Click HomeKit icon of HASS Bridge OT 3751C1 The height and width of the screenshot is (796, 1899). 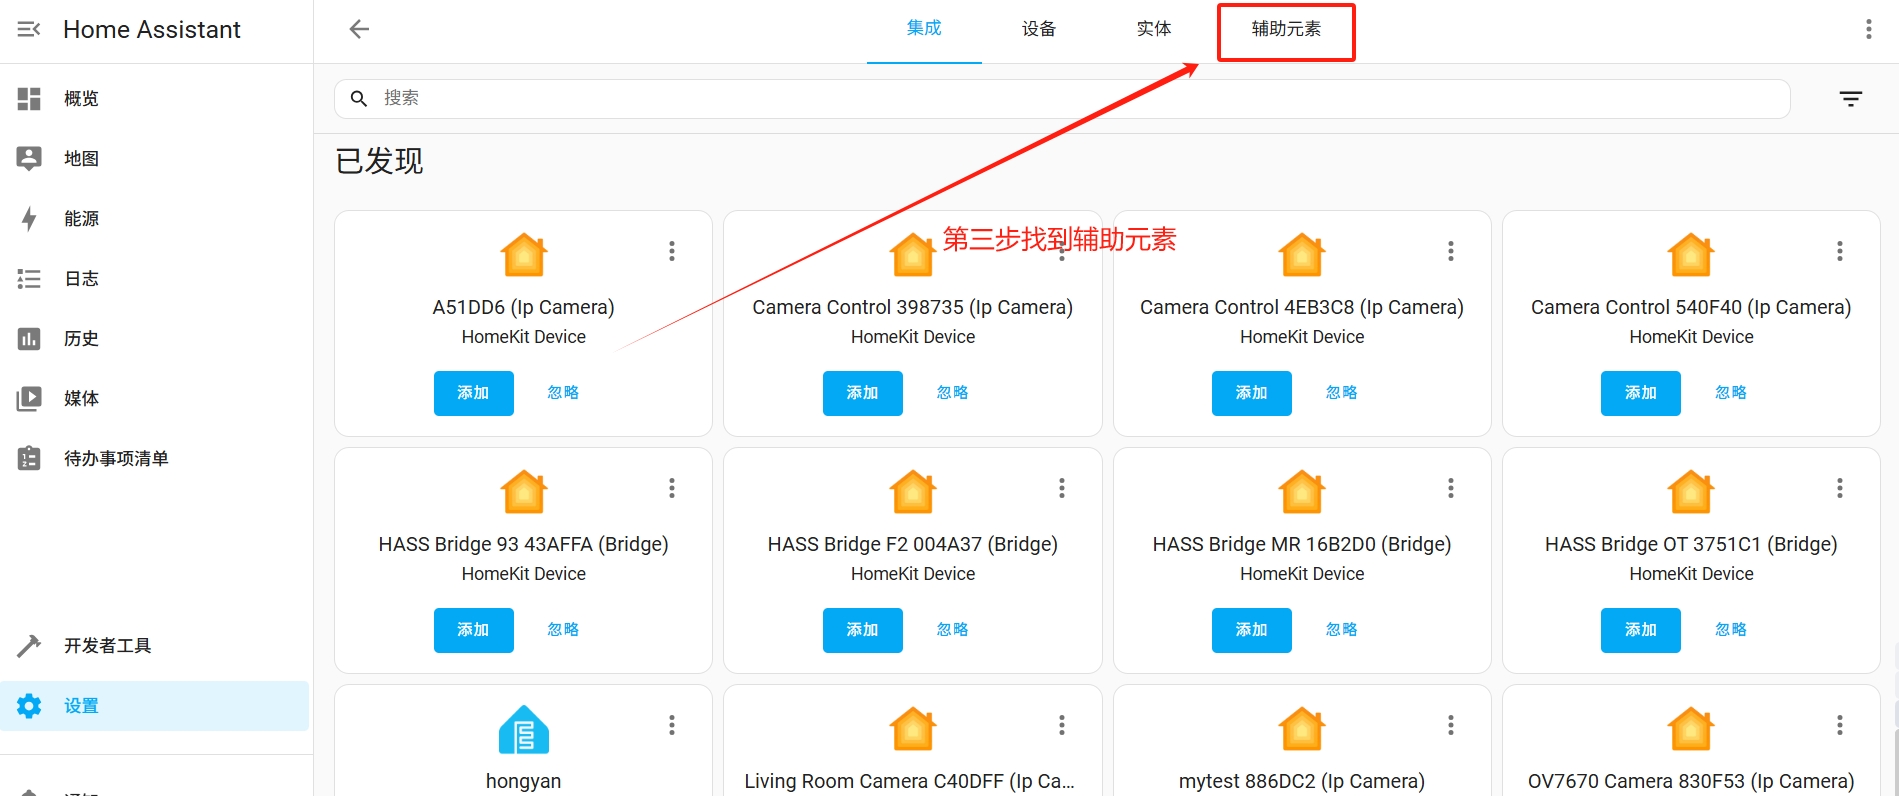tap(1691, 492)
